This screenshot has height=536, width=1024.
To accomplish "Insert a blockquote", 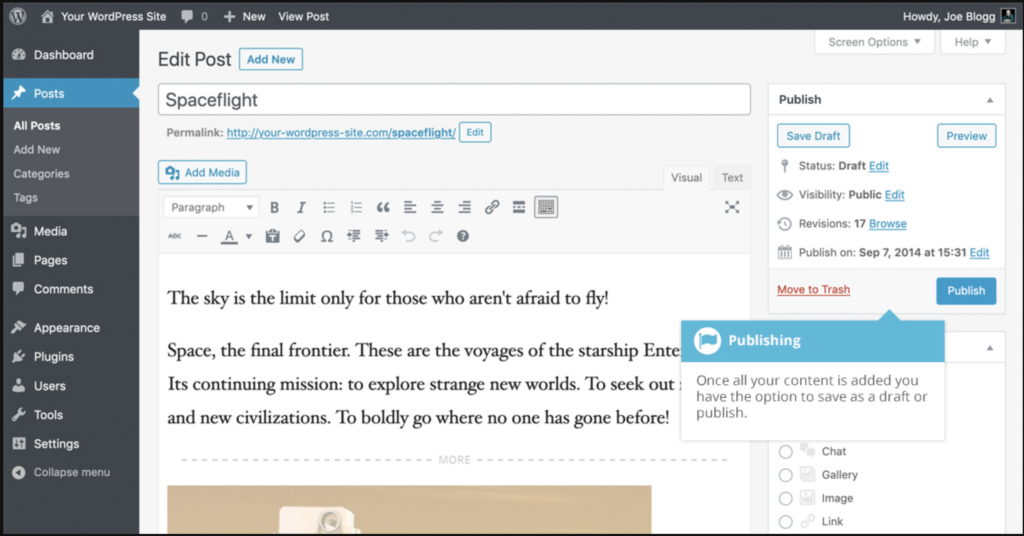I will [x=383, y=207].
